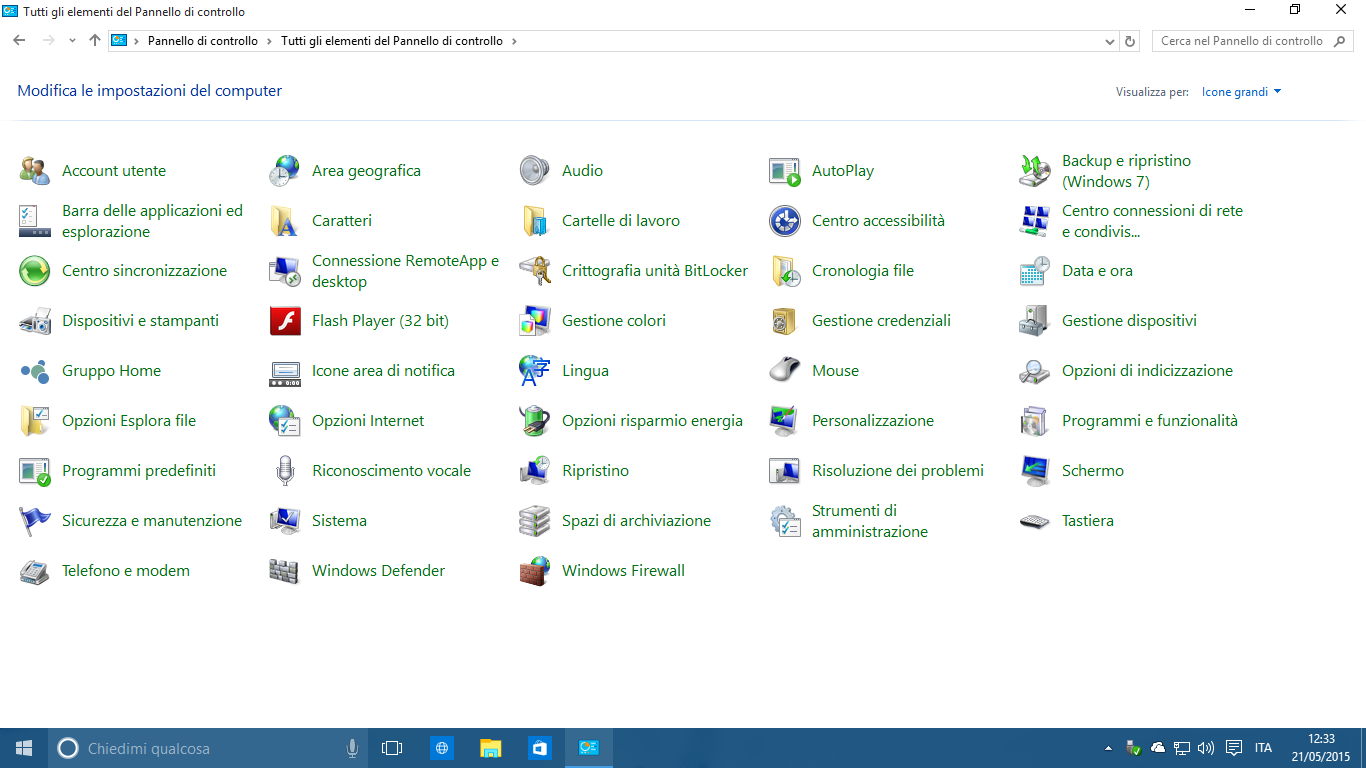Screen dimensions: 1366x768
Task: Open the Programmi predefiniti link
Action: pyautogui.click(x=139, y=471)
